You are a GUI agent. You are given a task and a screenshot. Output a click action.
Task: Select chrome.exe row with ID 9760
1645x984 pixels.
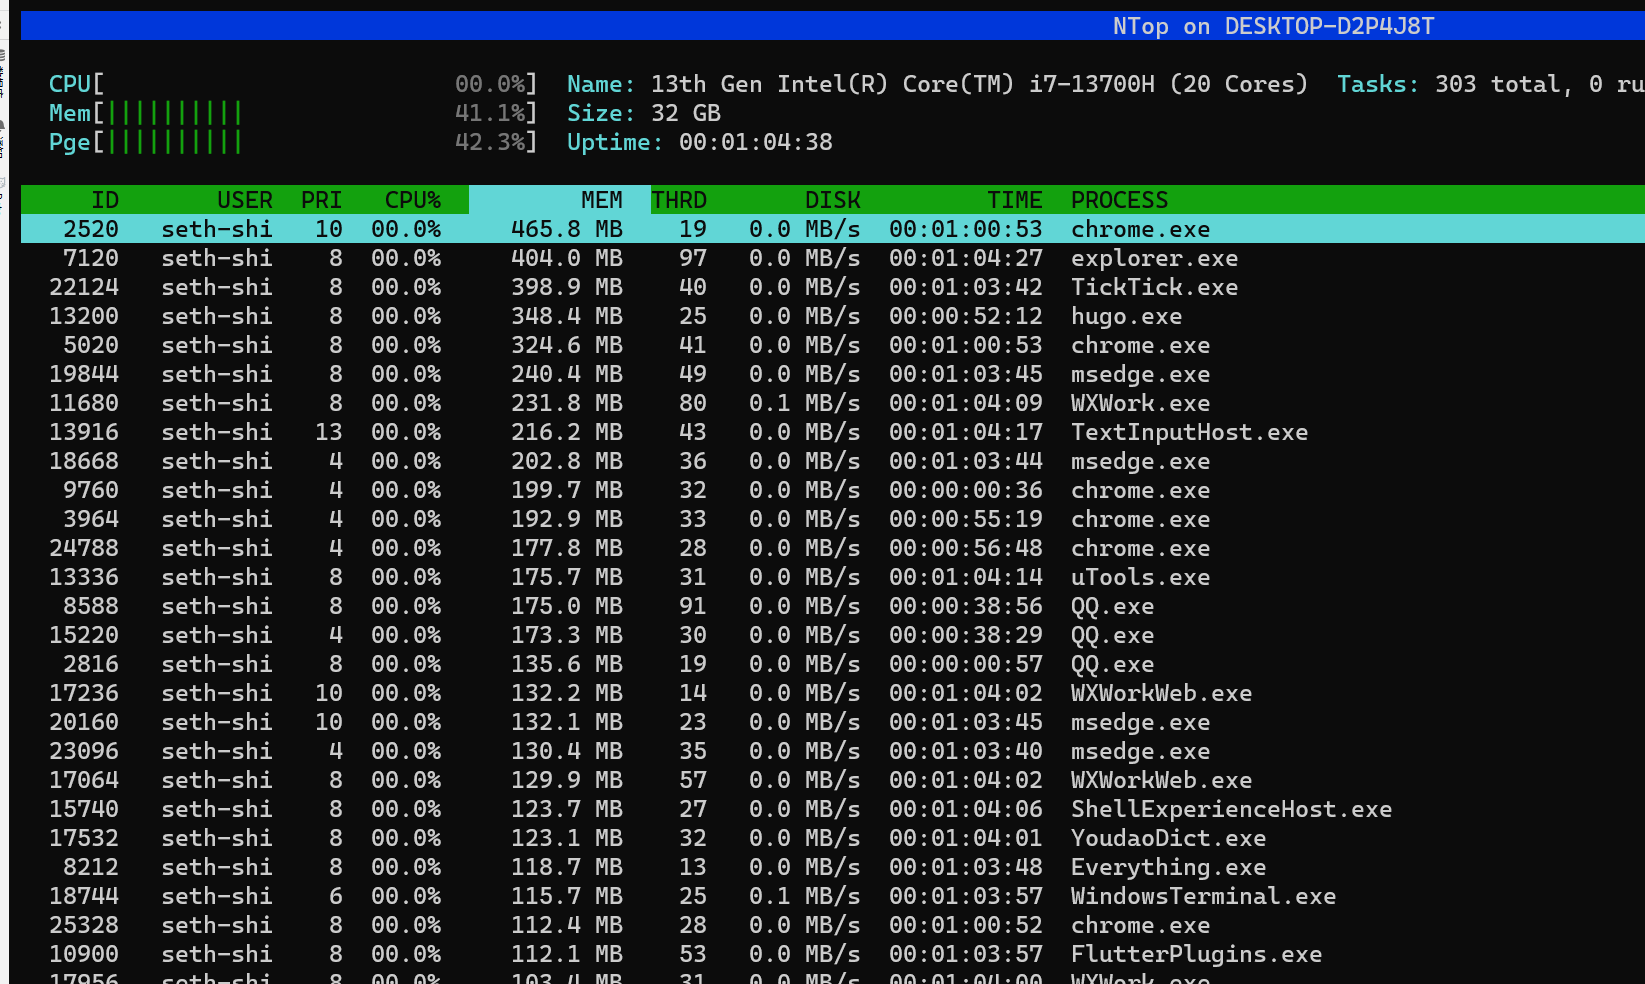click(833, 490)
